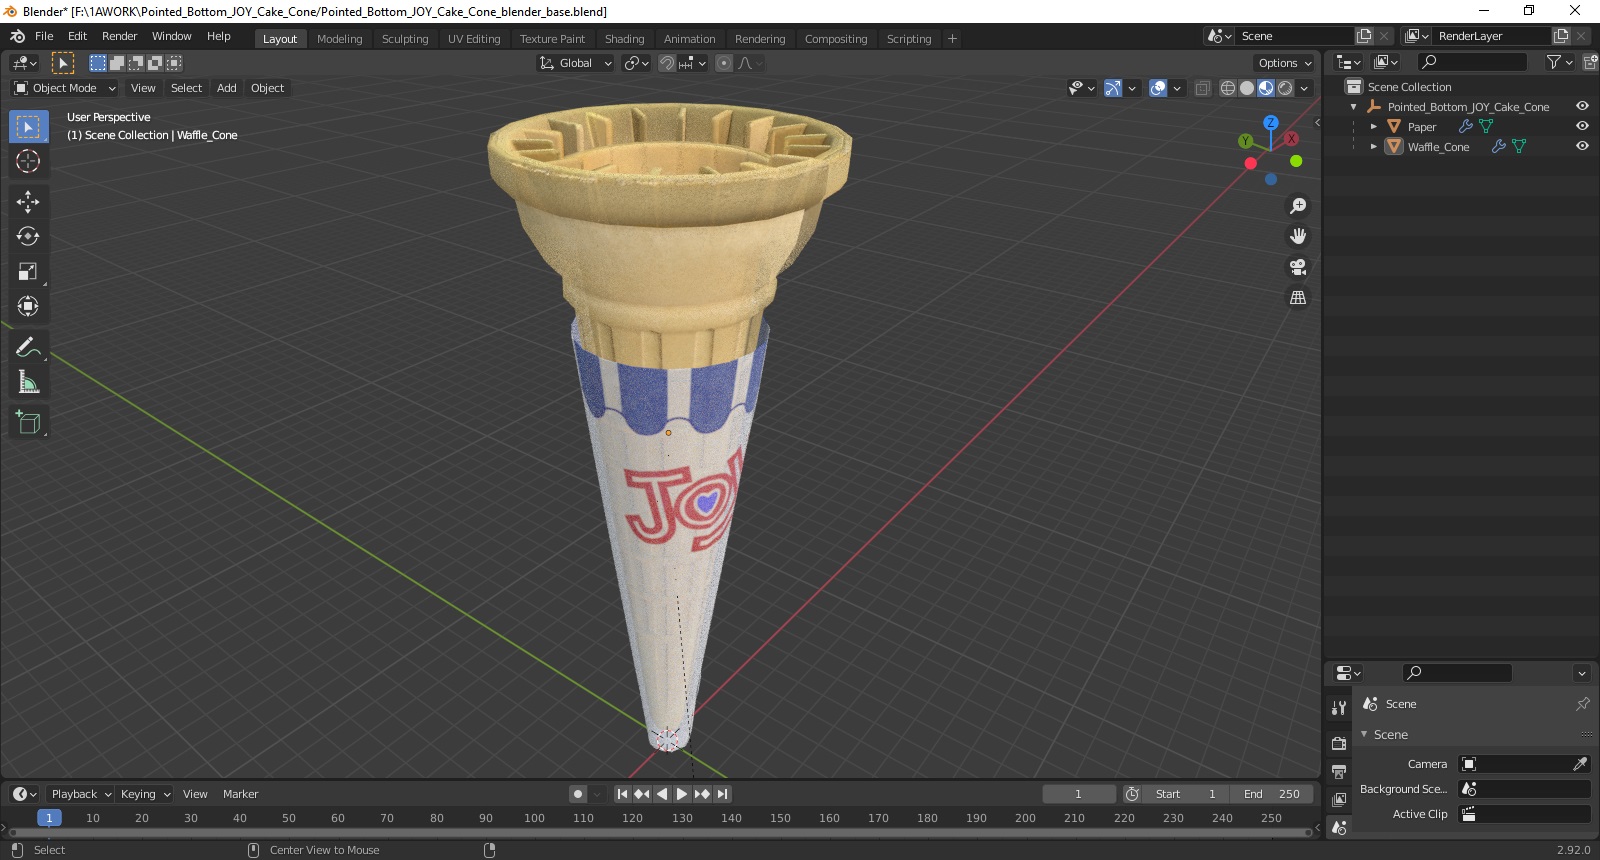Click the Waffle_Cone mesh data icon
Viewport: 1600px width, 860px height.
(1519, 146)
